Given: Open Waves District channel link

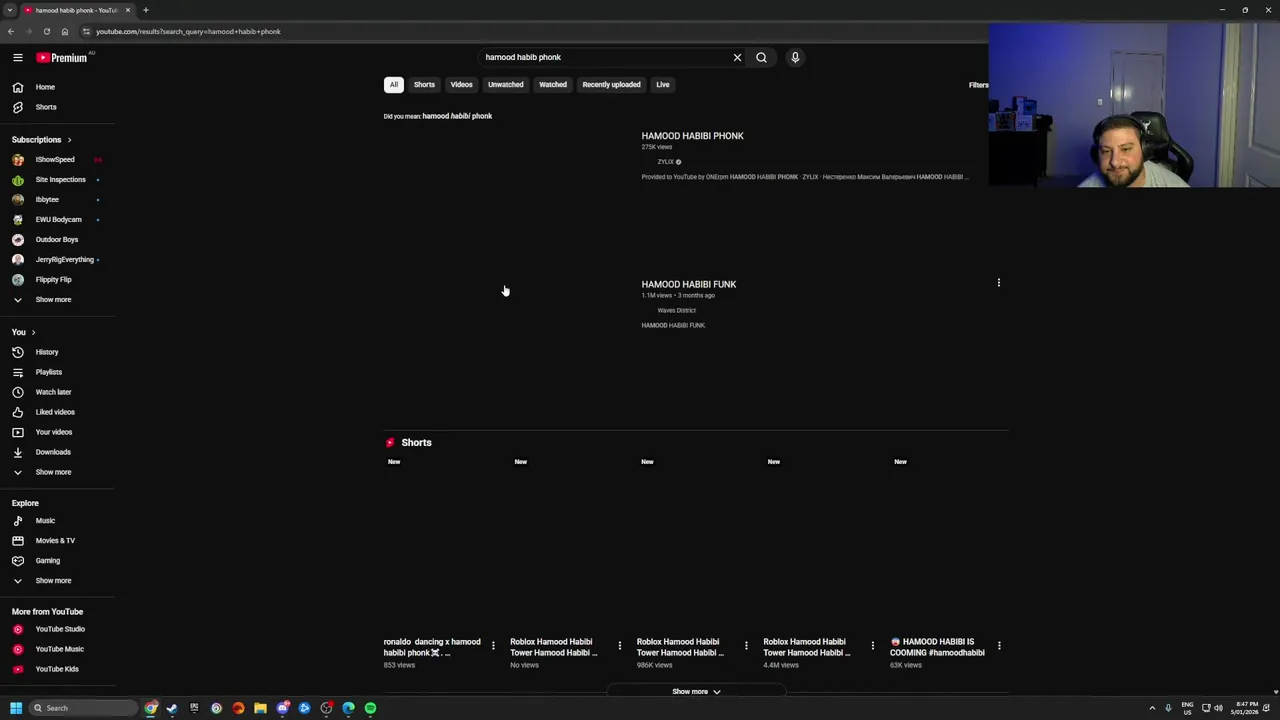Looking at the screenshot, I should pos(676,310).
